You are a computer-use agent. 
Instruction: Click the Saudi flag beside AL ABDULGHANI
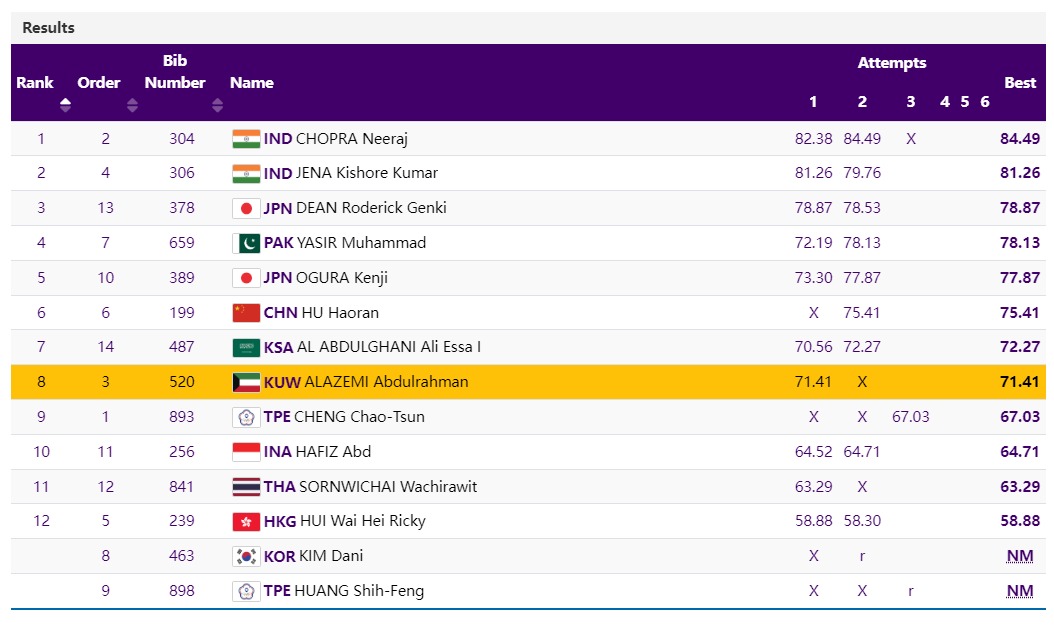coord(246,347)
